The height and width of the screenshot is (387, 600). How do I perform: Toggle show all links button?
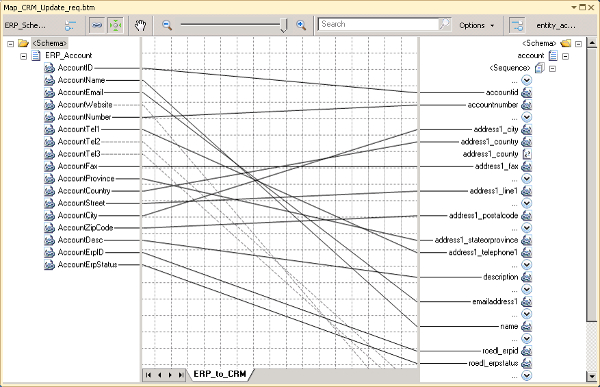pyautogui.click(x=97, y=25)
